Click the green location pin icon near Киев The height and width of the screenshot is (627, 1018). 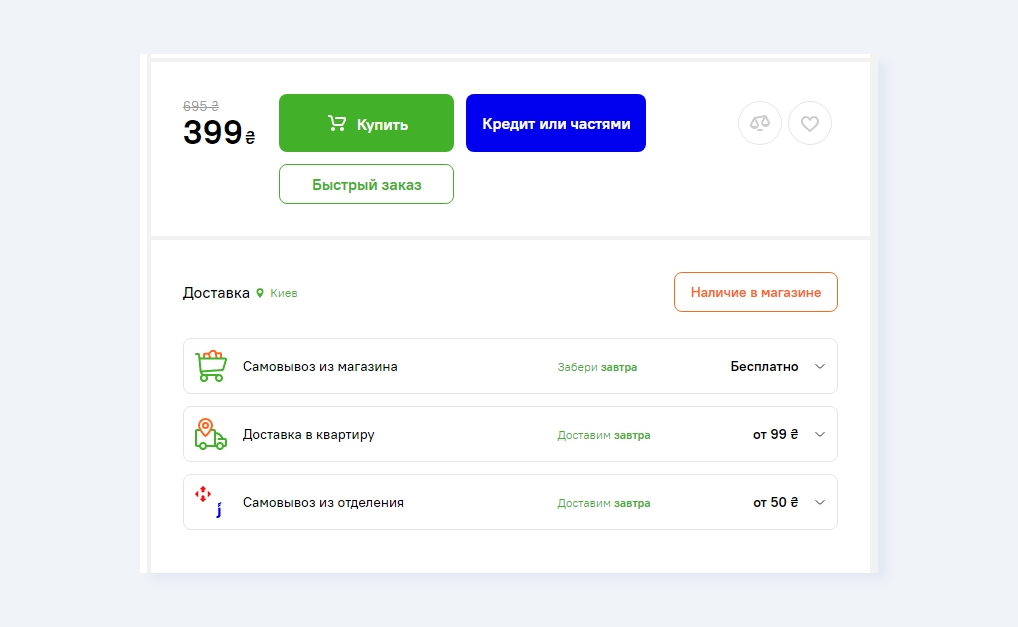260,293
